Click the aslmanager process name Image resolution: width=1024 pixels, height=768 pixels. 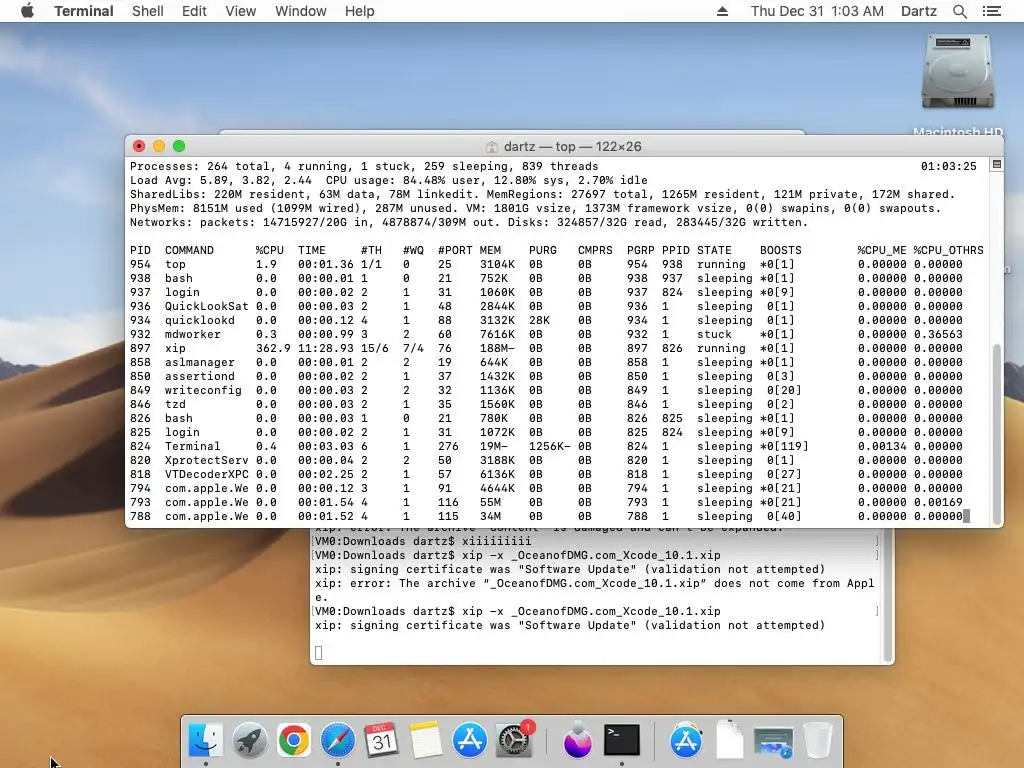coord(199,362)
